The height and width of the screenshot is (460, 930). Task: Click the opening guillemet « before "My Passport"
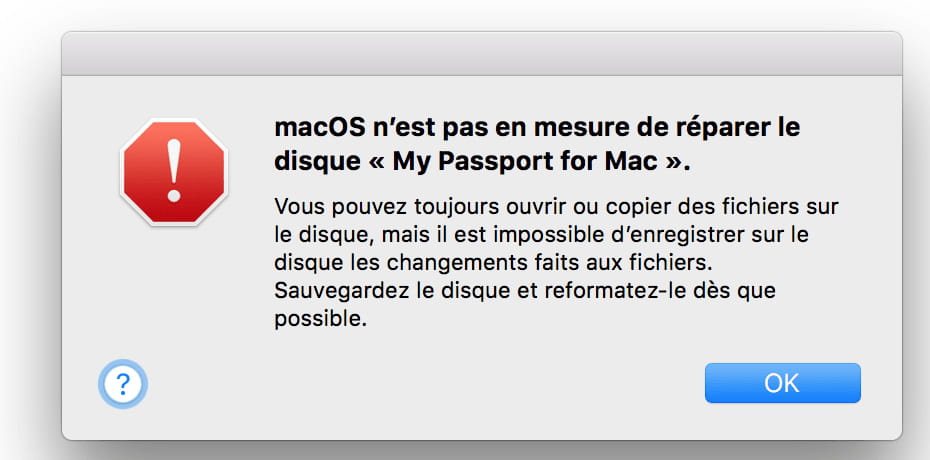pyautogui.click(x=376, y=164)
